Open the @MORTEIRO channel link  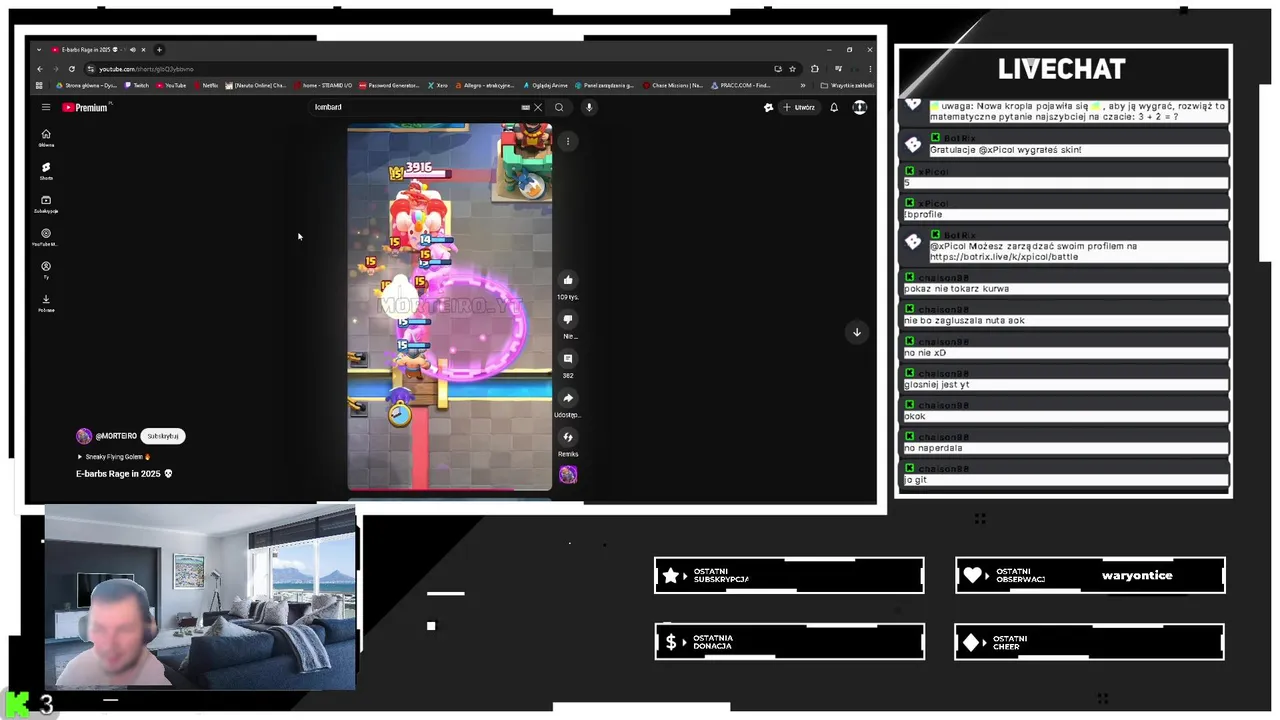(116, 436)
